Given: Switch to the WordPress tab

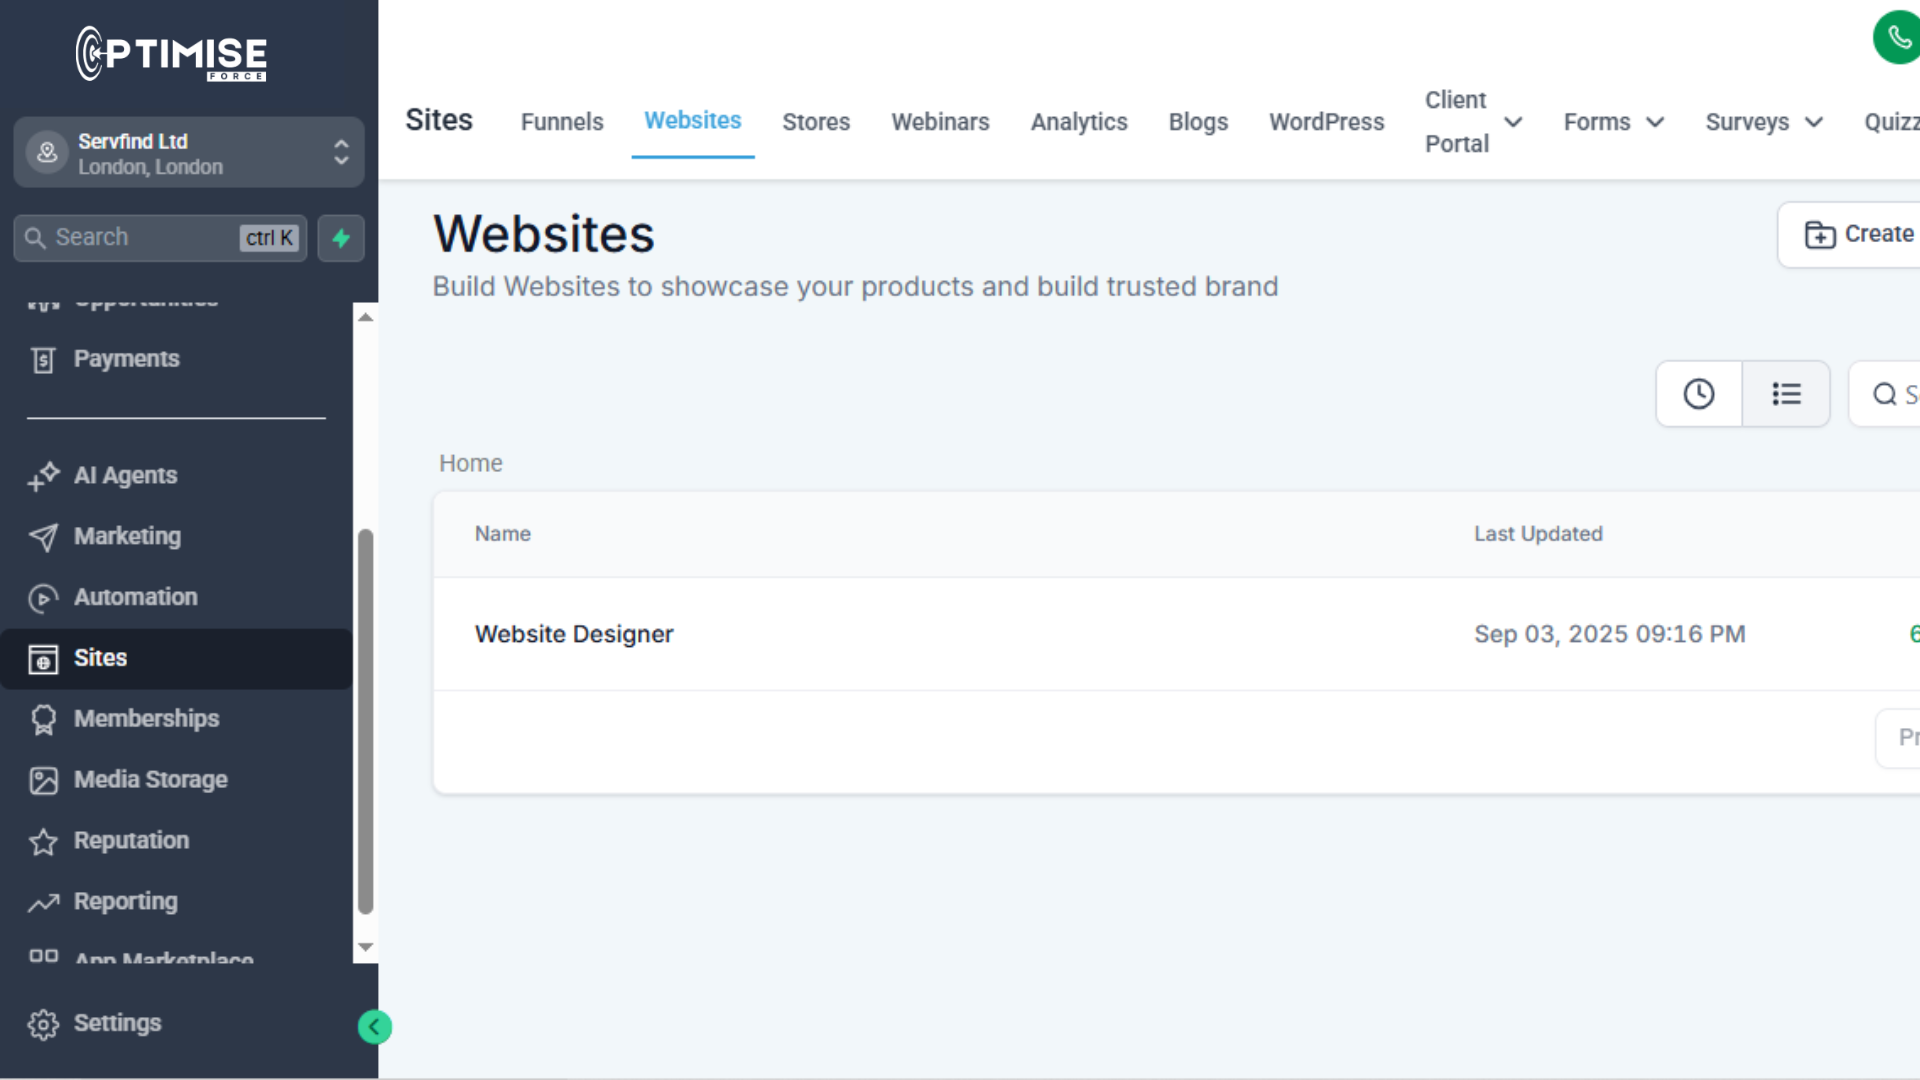Looking at the screenshot, I should (1326, 122).
